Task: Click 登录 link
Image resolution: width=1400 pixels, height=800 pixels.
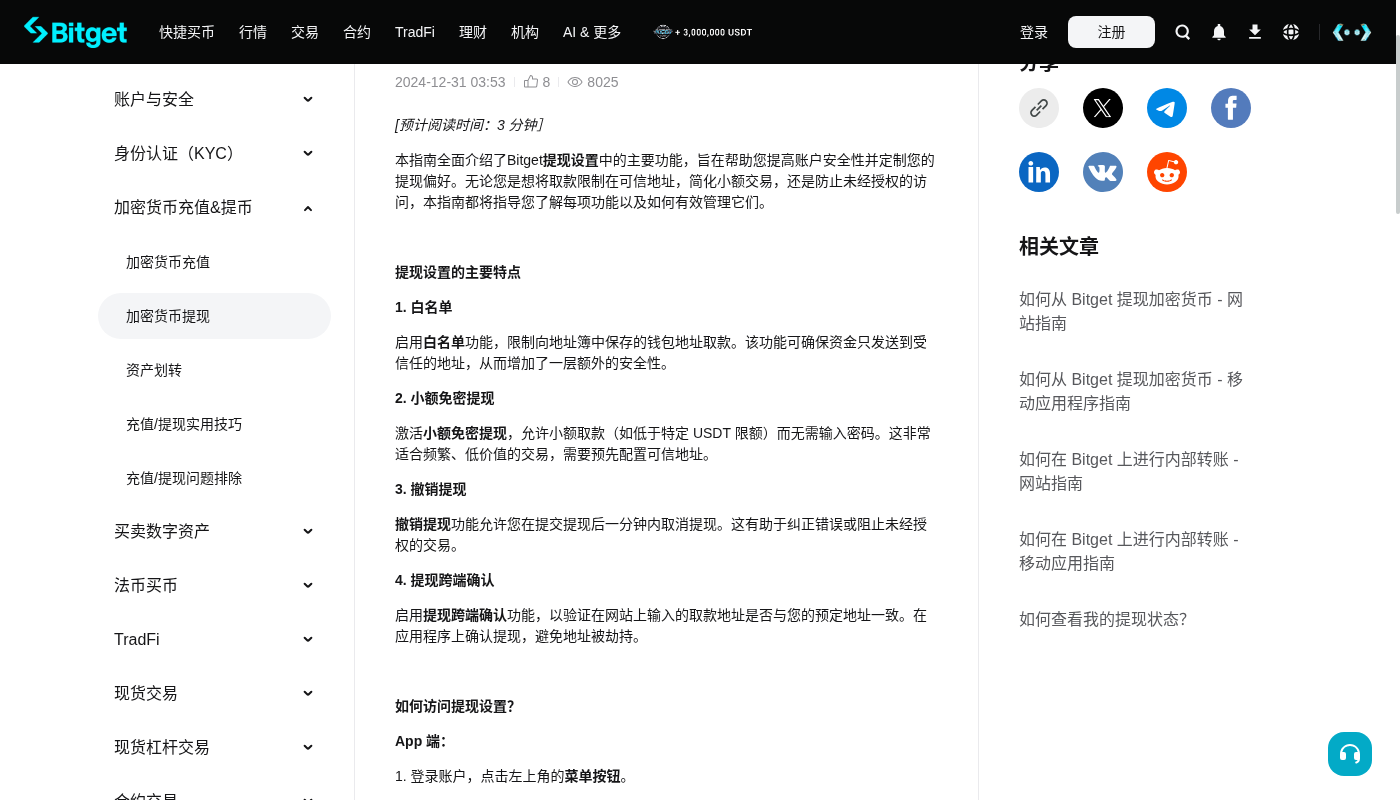Action: (x=1034, y=32)
